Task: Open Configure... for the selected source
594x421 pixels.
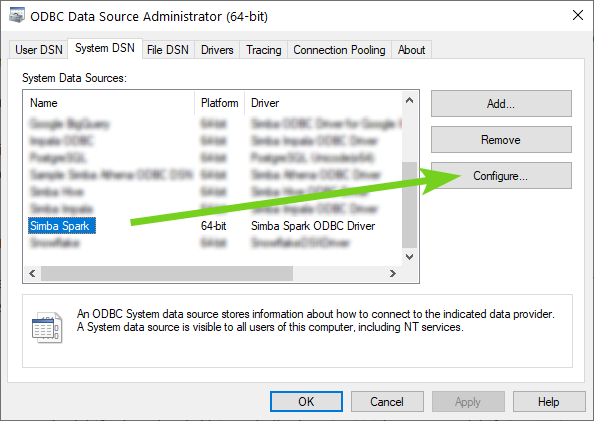Action: (501, 175)
